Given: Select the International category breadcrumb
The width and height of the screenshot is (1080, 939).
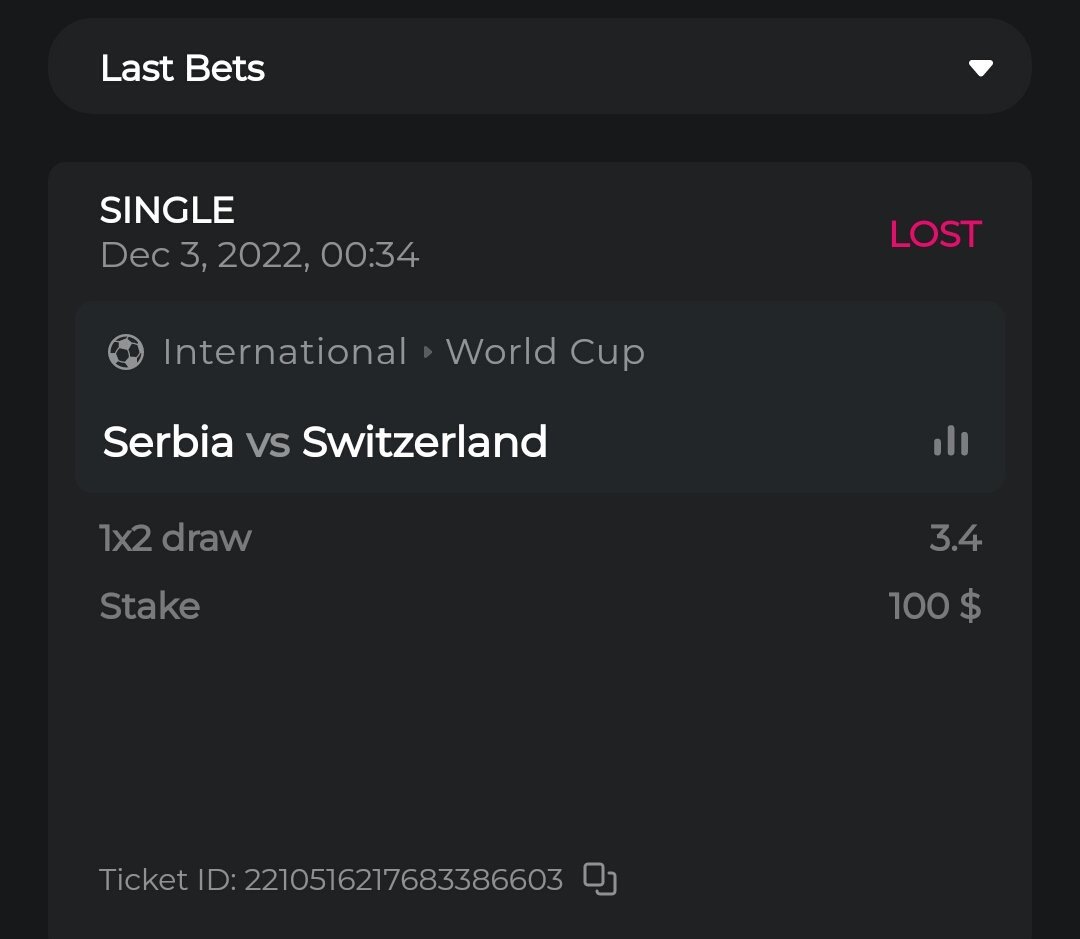Looking at the screenshot, I should (x=284, y=352).
